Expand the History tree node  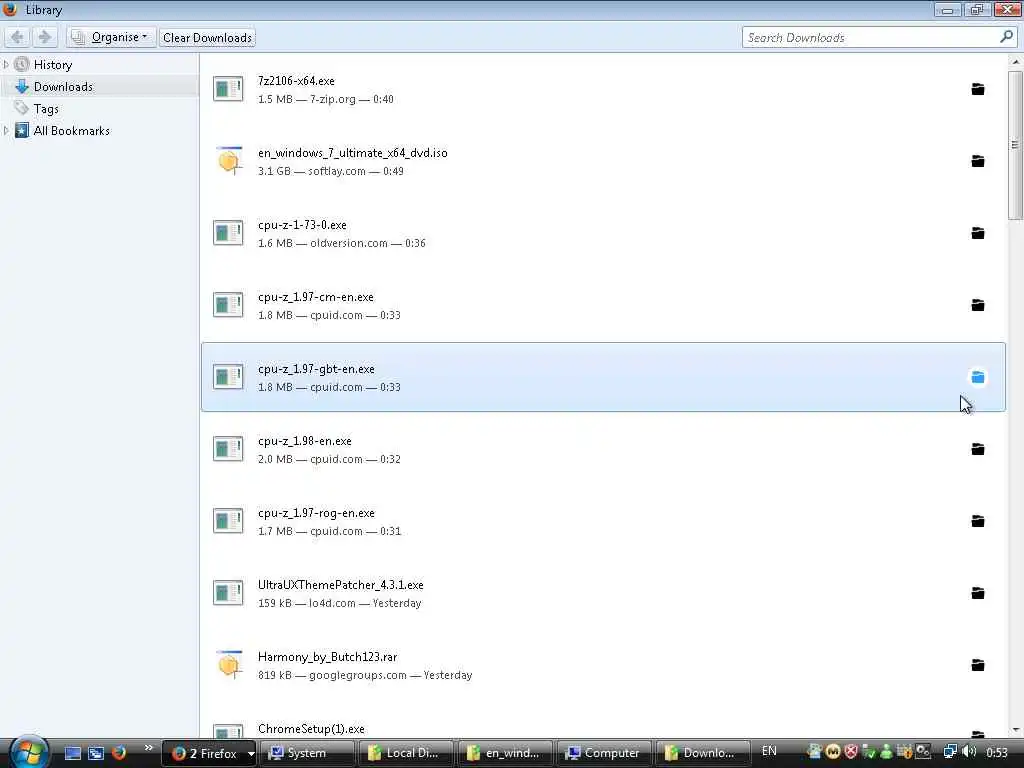(x=6, y=64)
